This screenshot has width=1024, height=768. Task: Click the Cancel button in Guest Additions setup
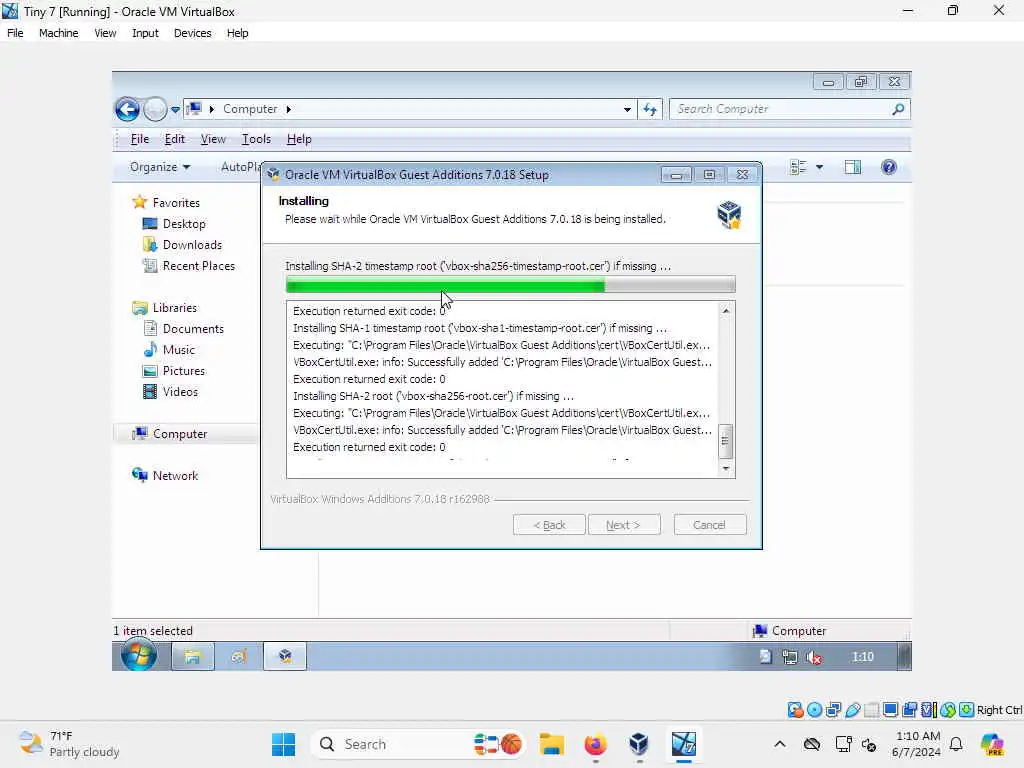pyautogui.click(x=709, y=525)
